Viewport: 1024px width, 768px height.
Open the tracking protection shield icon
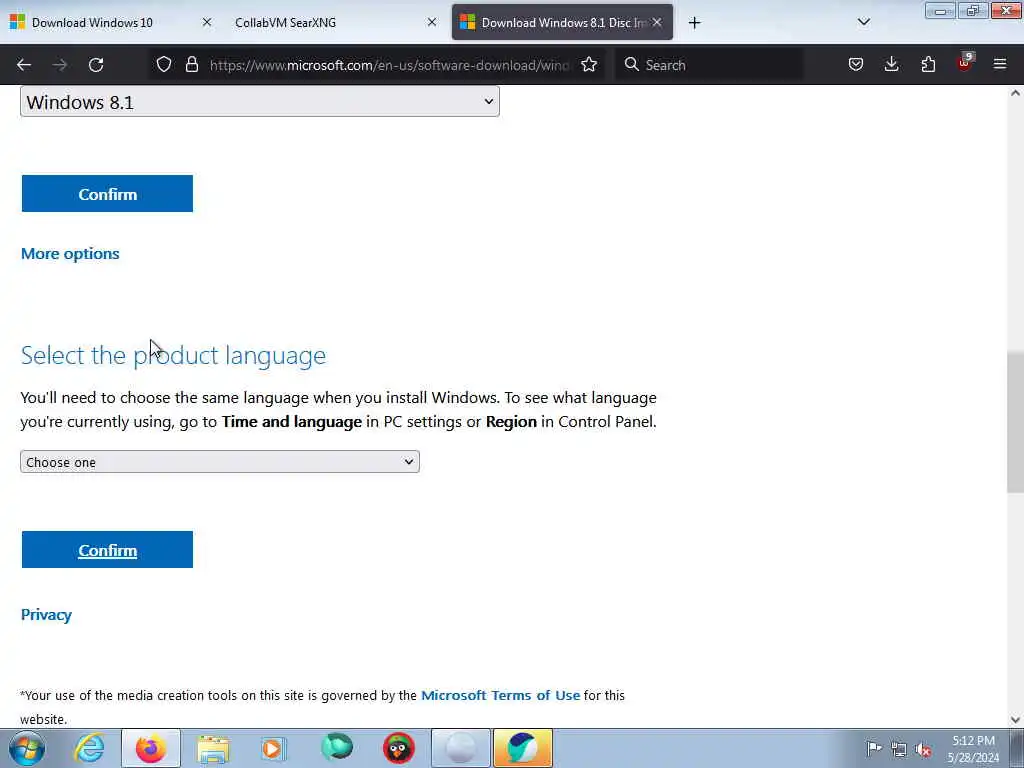[x=164, y=65]
